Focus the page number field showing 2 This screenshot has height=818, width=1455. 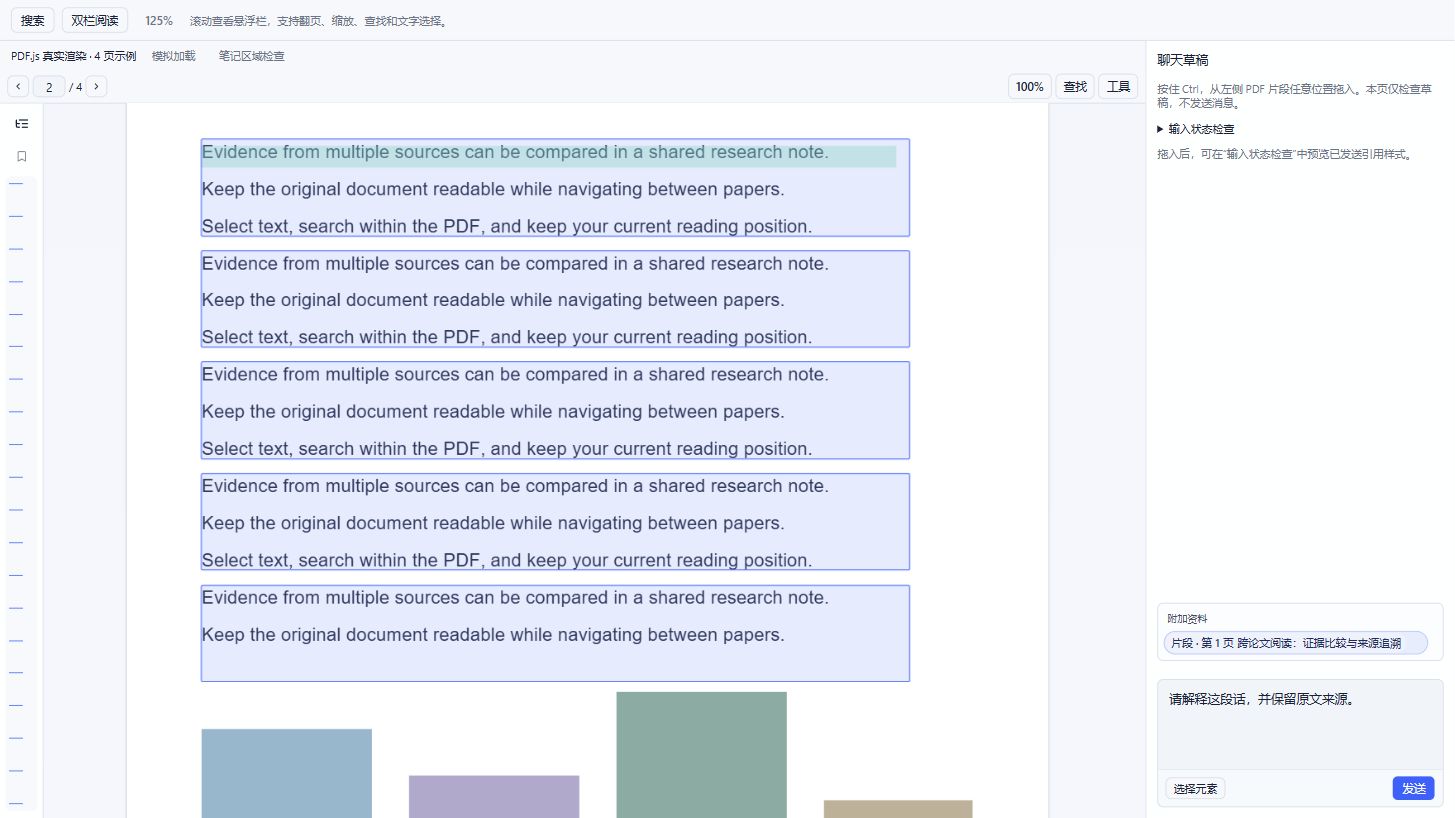(49, 87)
